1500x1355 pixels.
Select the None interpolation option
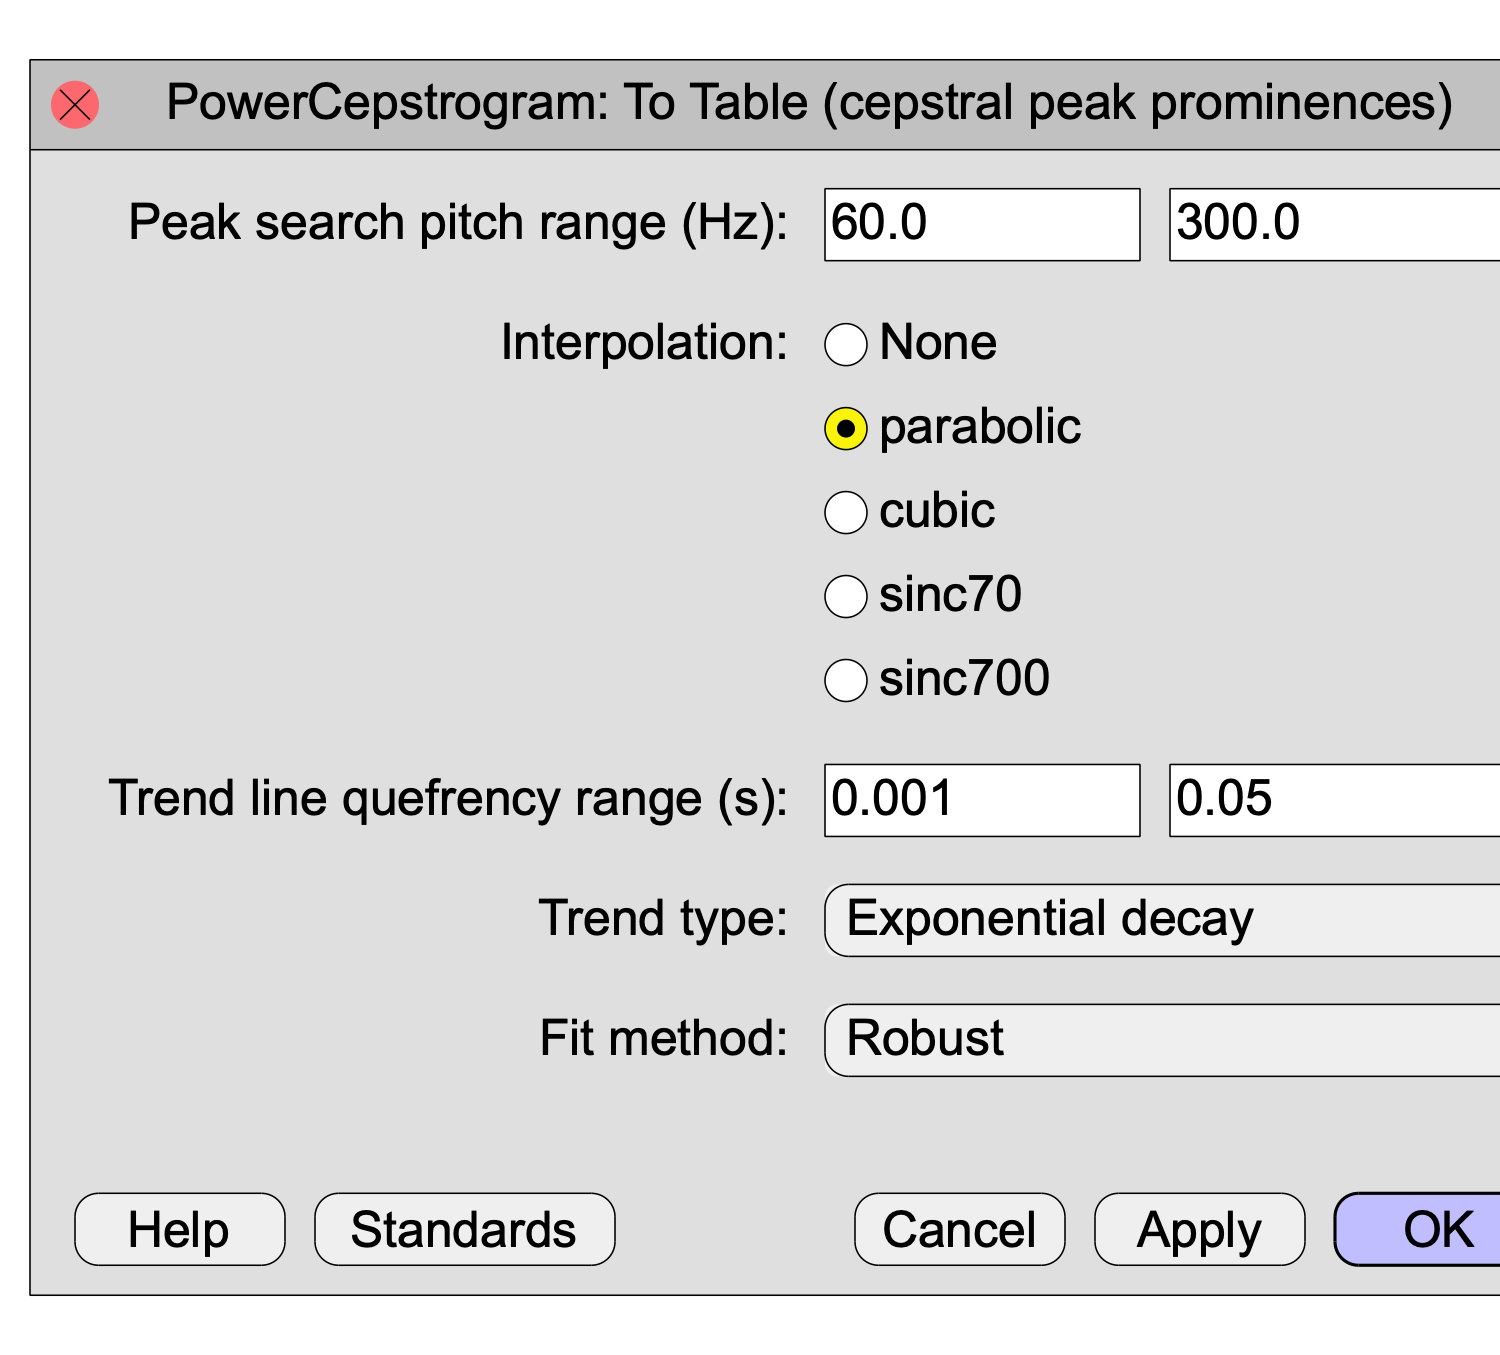(x=846, y=345)
